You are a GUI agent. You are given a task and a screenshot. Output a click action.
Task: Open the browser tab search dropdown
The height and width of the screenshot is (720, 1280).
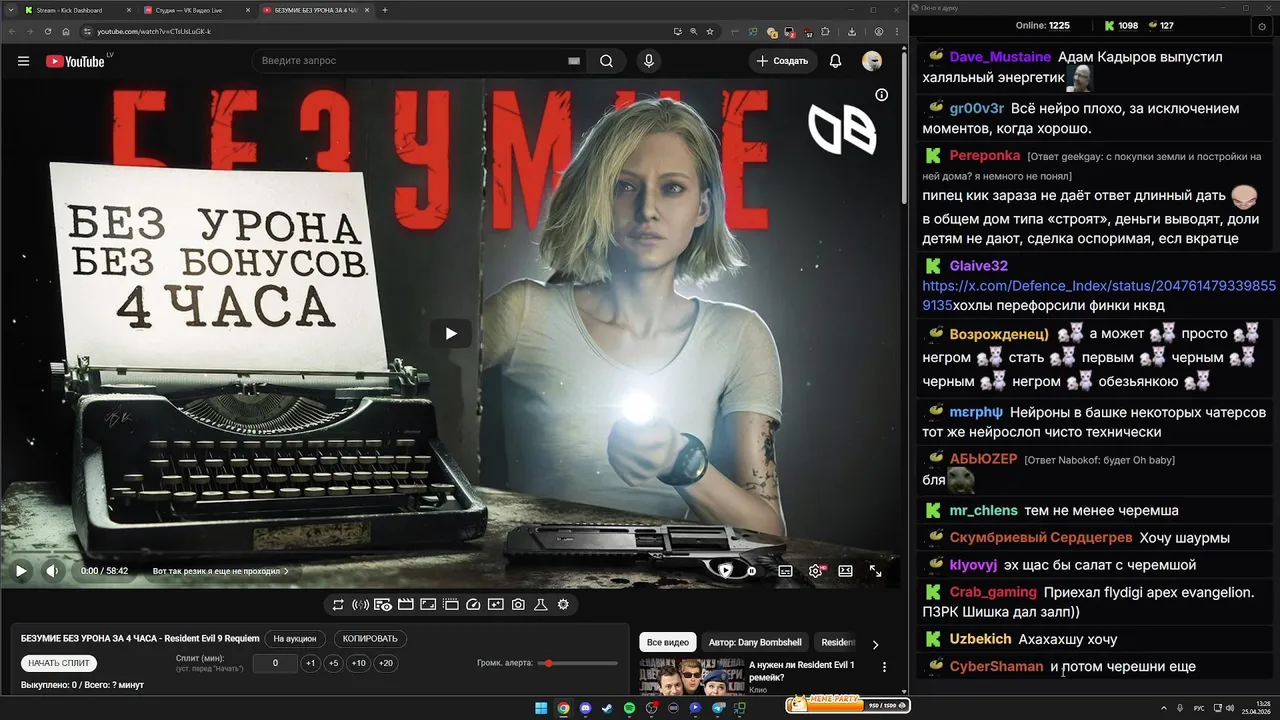coord(9,10)
